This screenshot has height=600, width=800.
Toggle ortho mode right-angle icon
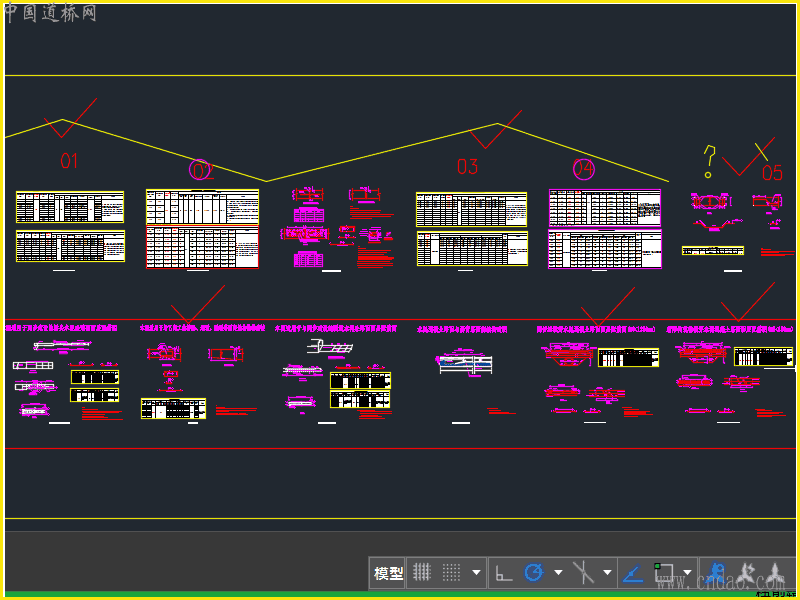click(504, 572)
